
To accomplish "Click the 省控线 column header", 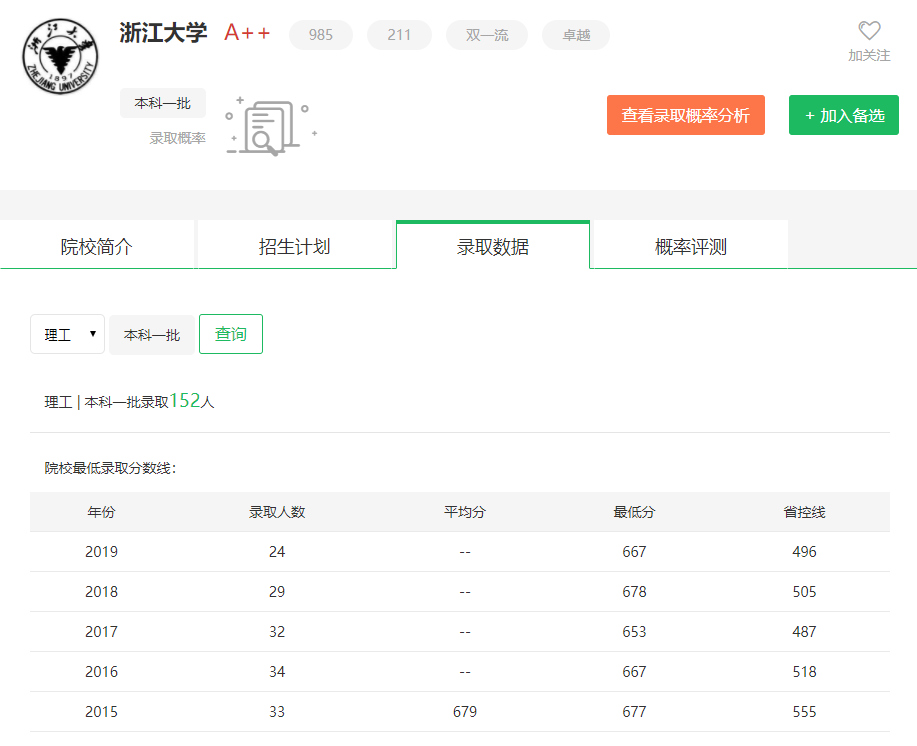I will click(804, 512).
